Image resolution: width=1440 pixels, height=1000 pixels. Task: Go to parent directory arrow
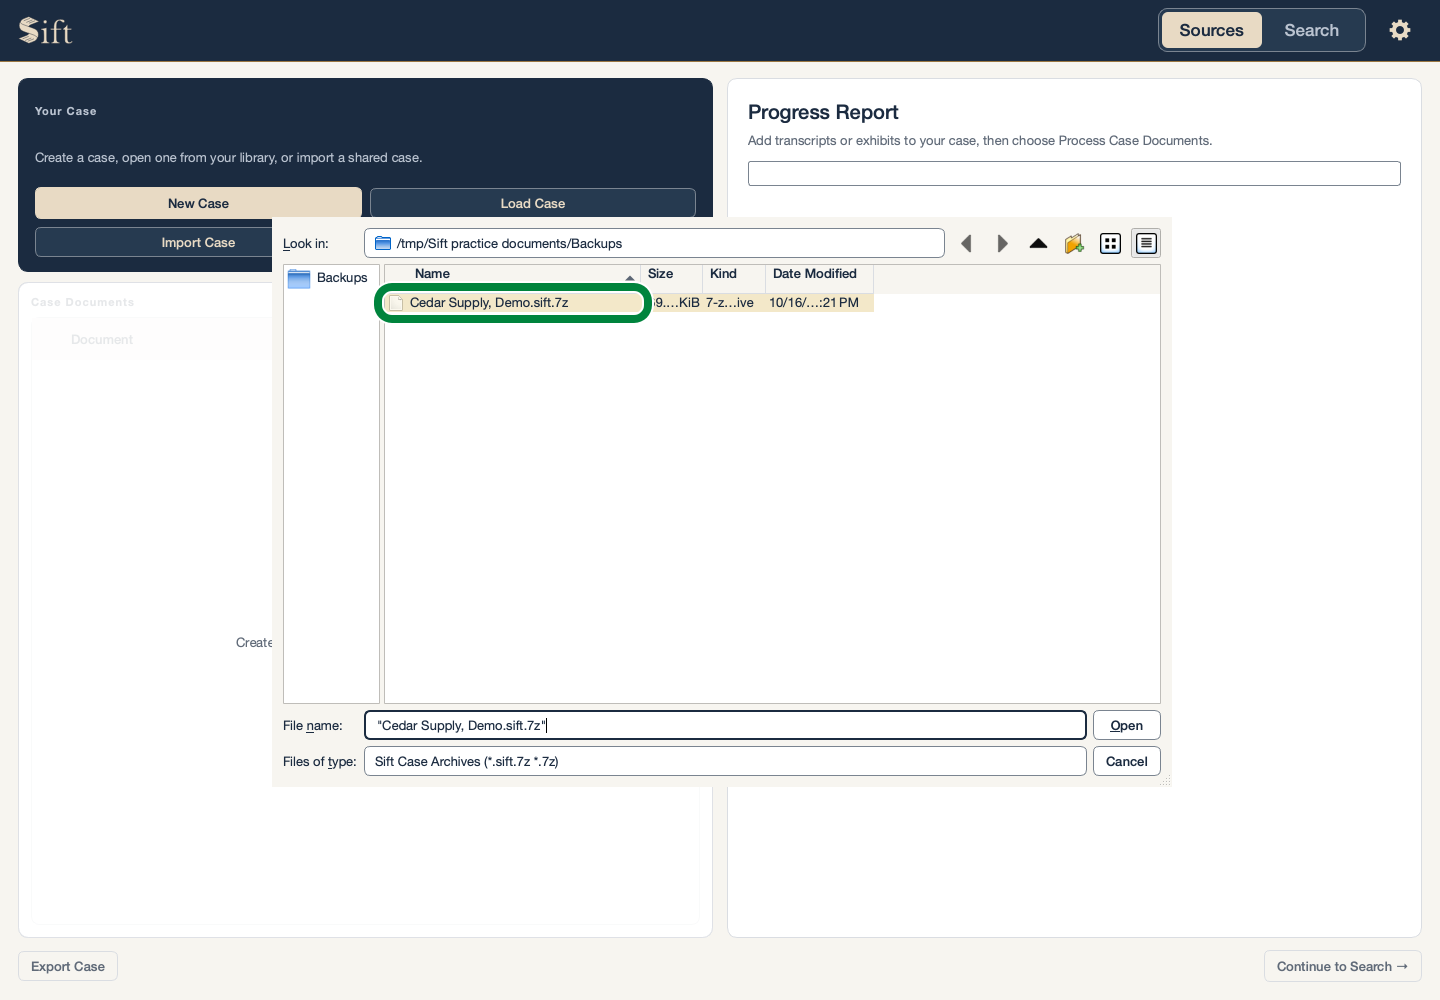point(1038,243)
